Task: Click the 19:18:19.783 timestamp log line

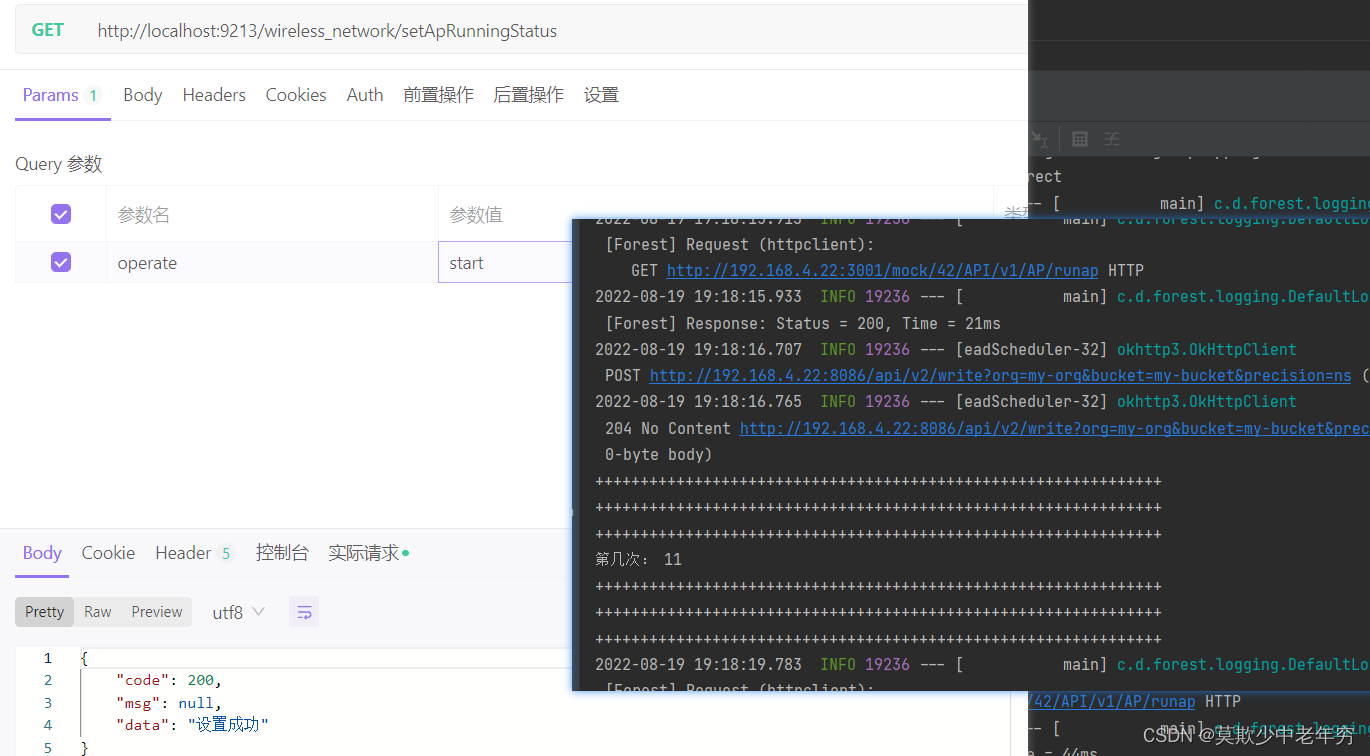Action: 982,664
